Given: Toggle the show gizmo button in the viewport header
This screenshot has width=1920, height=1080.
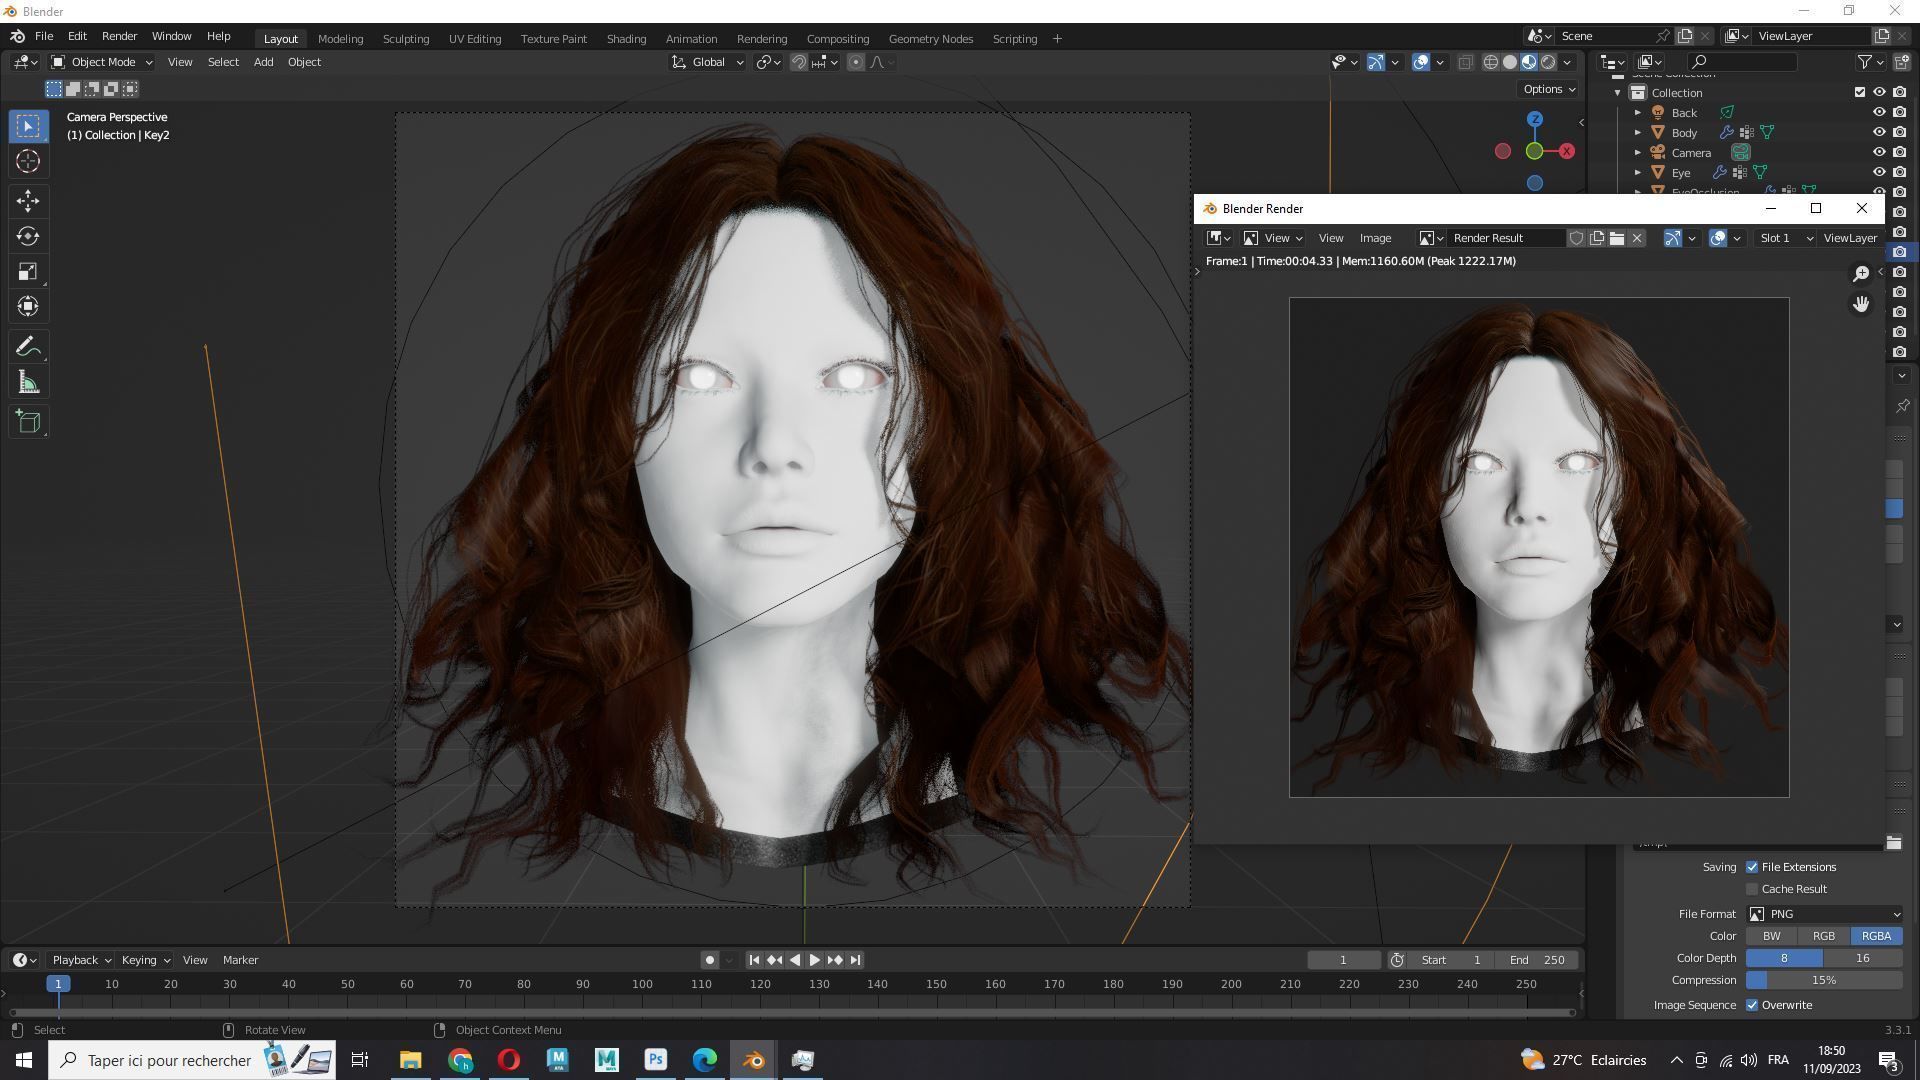Looking at the screenshot, I should point(1376,62).
